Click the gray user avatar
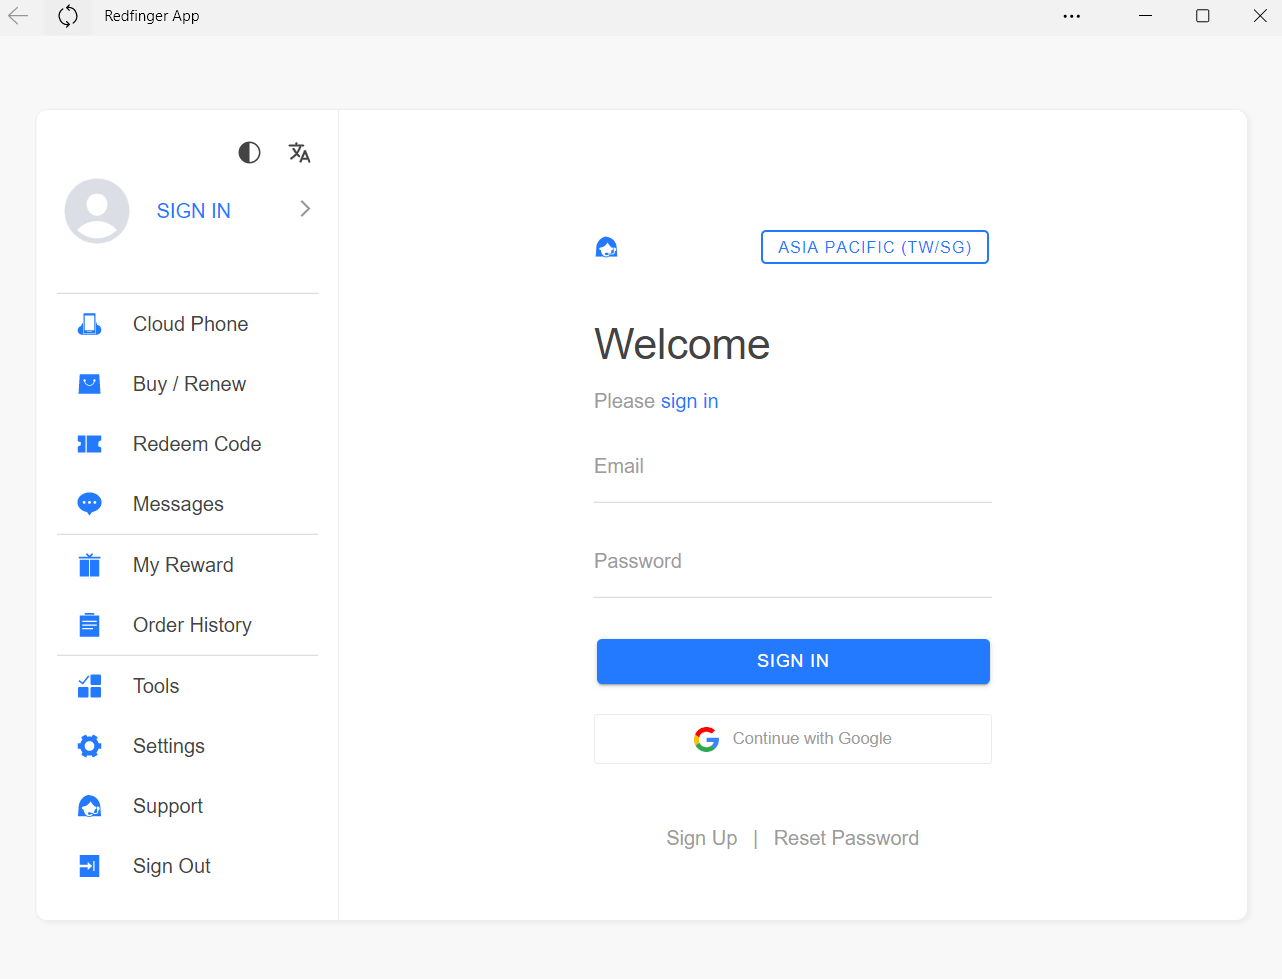1282x979 pixels. [x=97, y=211]
